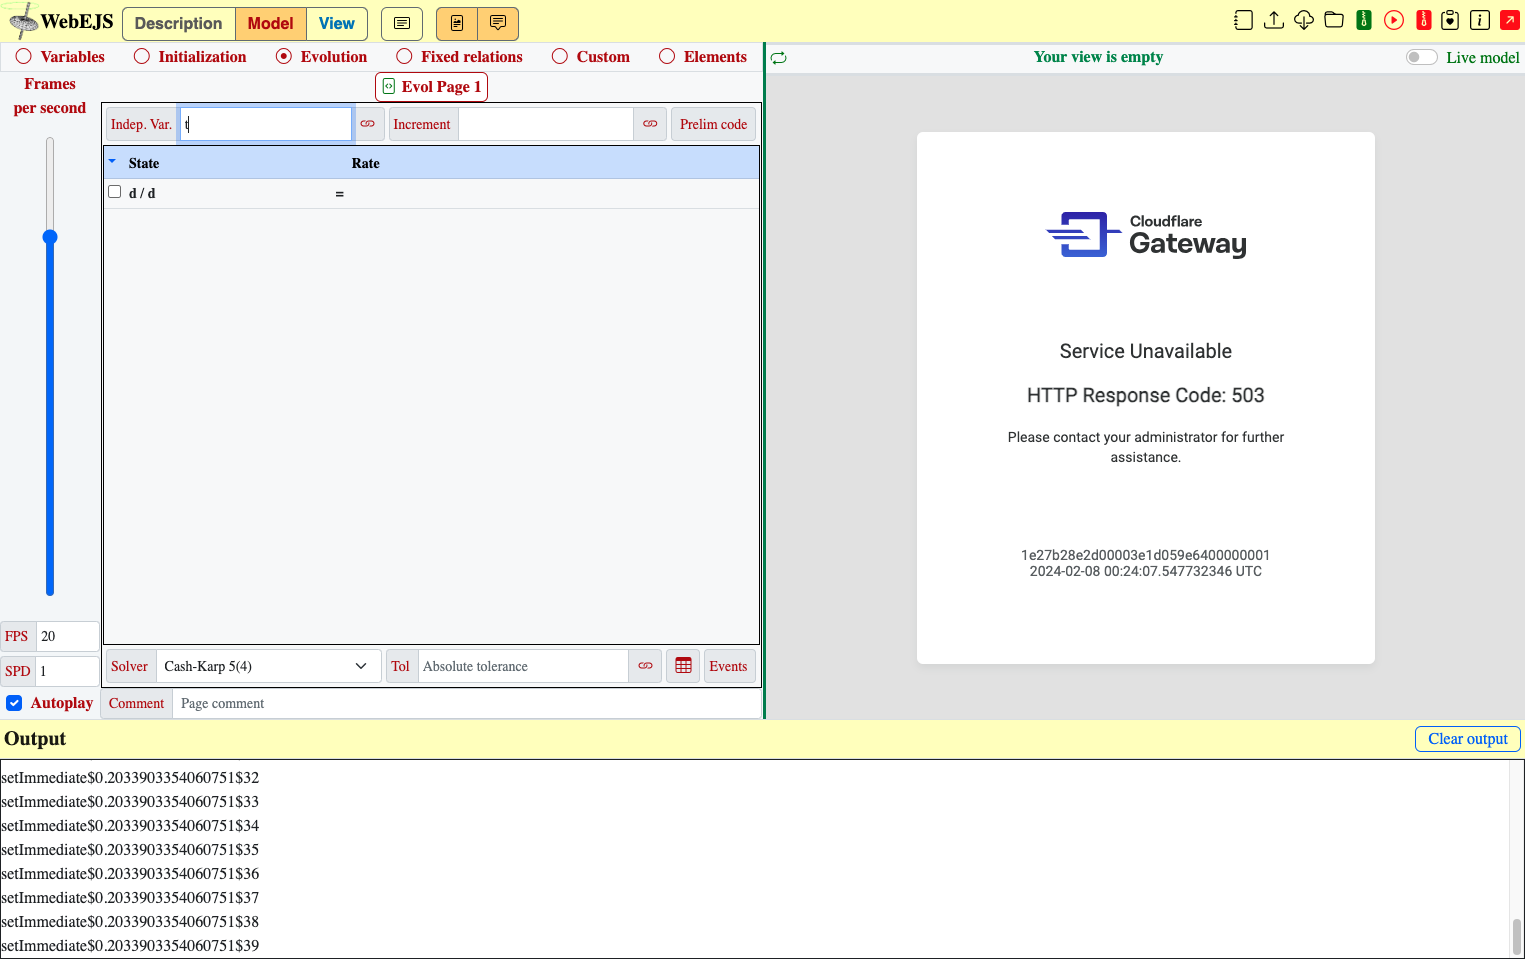
Task: Click the upload tray icon
Action: coord(1274,20)
